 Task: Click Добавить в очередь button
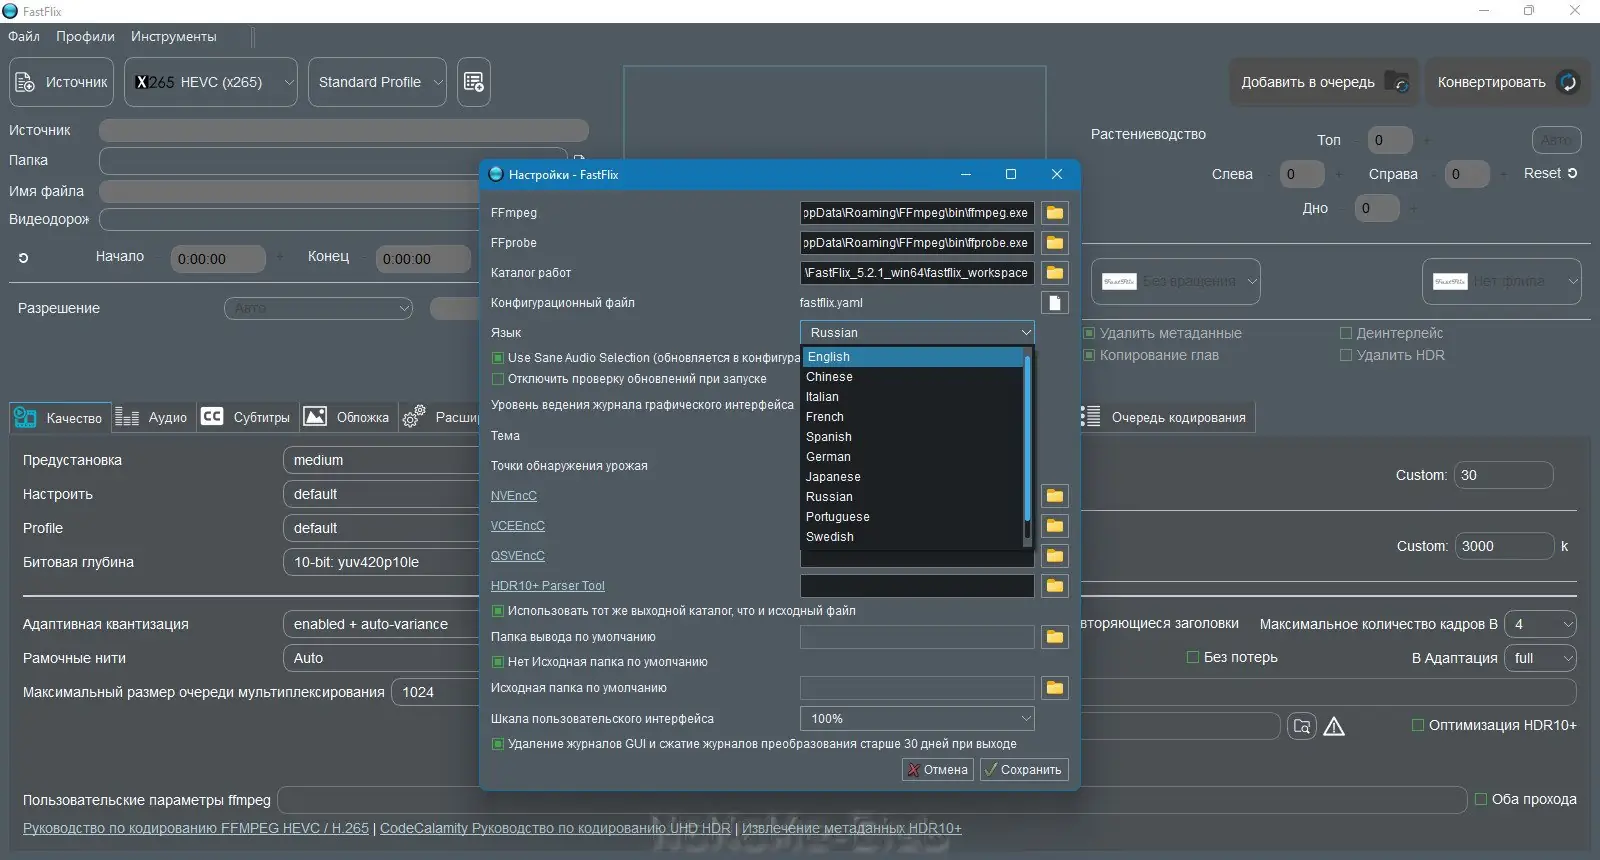click(1323, 82)
